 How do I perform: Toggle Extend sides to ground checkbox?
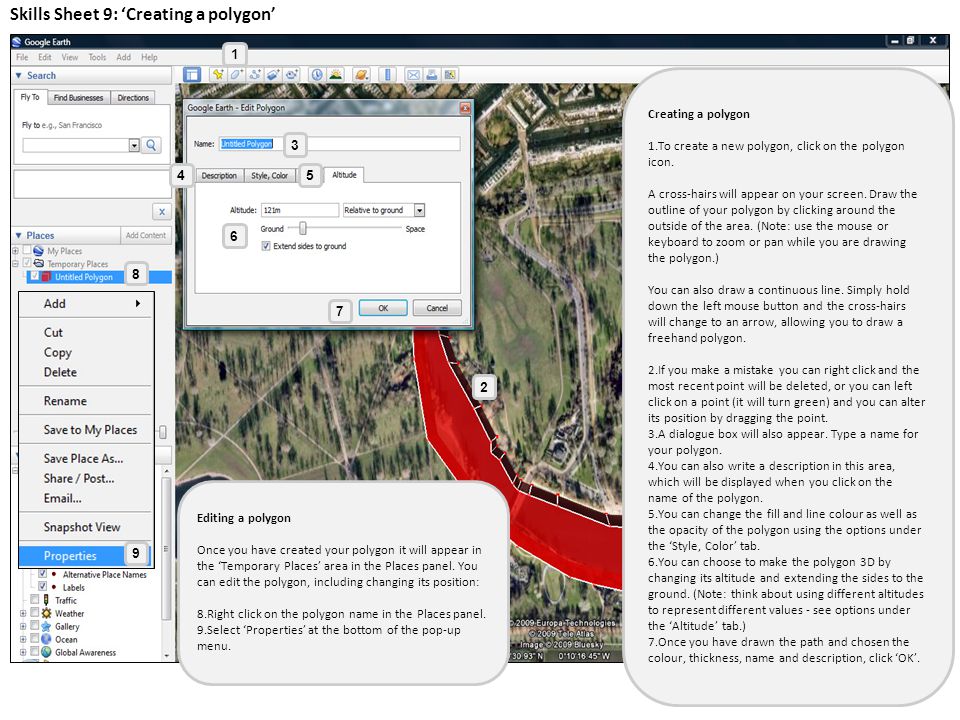coord(266,246)
